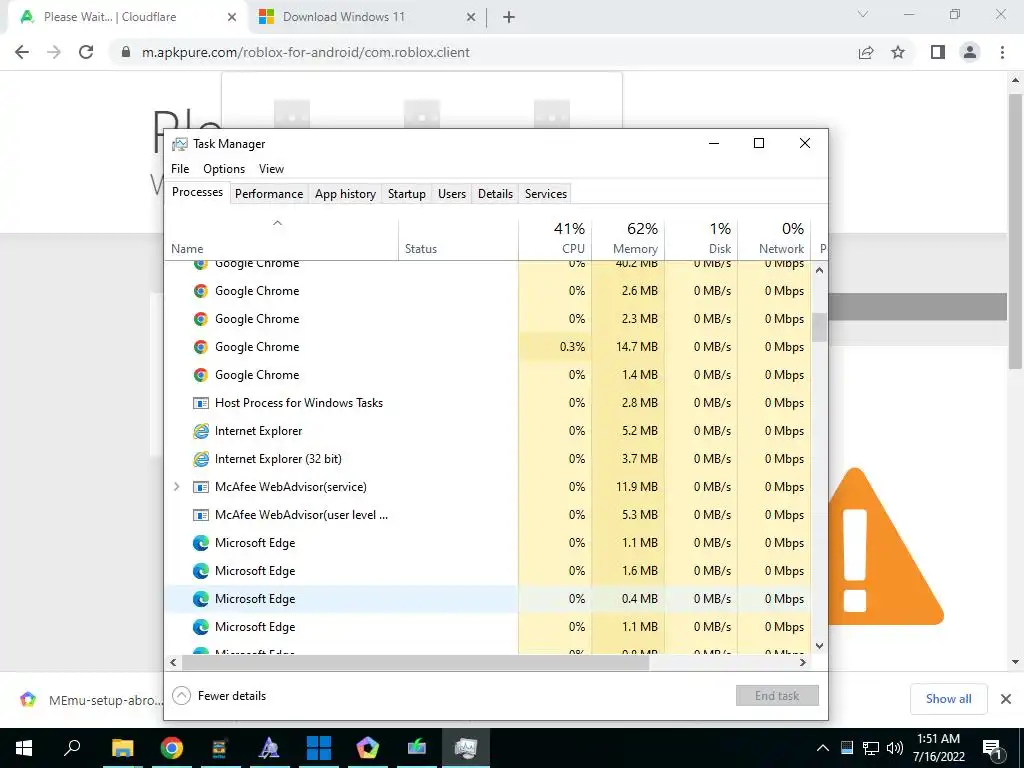The height and width of the screenshot is (768, 1024).
Task: Click Task Manager vertical scrollbar thumb
Action: pyautogui.click(x=820, y=327)
